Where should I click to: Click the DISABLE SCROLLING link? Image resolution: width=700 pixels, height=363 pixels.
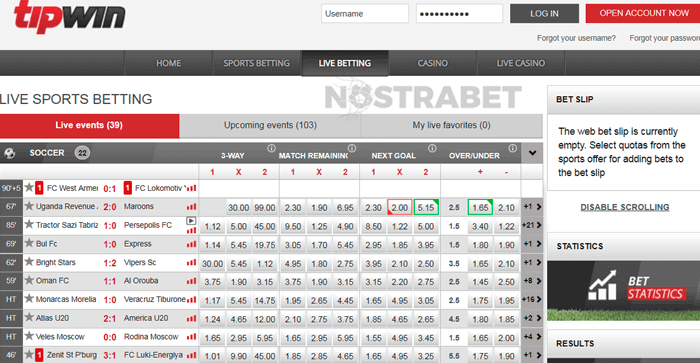click(625, 207)
